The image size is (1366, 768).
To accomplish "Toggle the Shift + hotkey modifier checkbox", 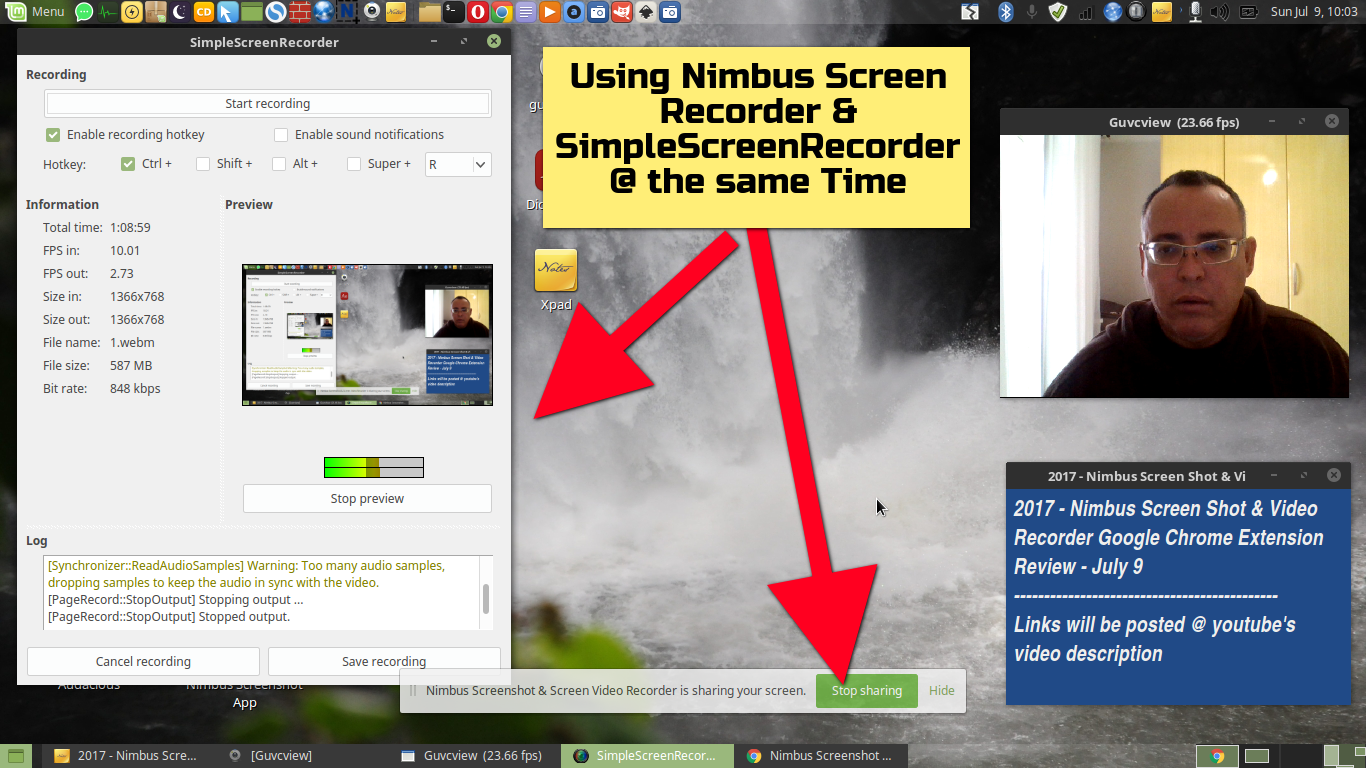I will click(203, 163).
